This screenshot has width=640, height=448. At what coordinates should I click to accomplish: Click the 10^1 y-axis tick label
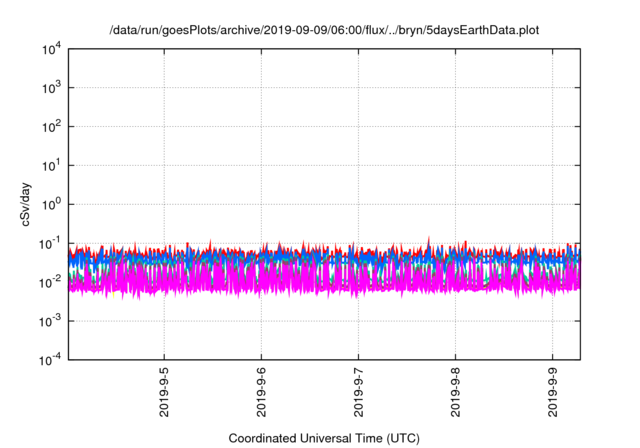click(51, 166)
